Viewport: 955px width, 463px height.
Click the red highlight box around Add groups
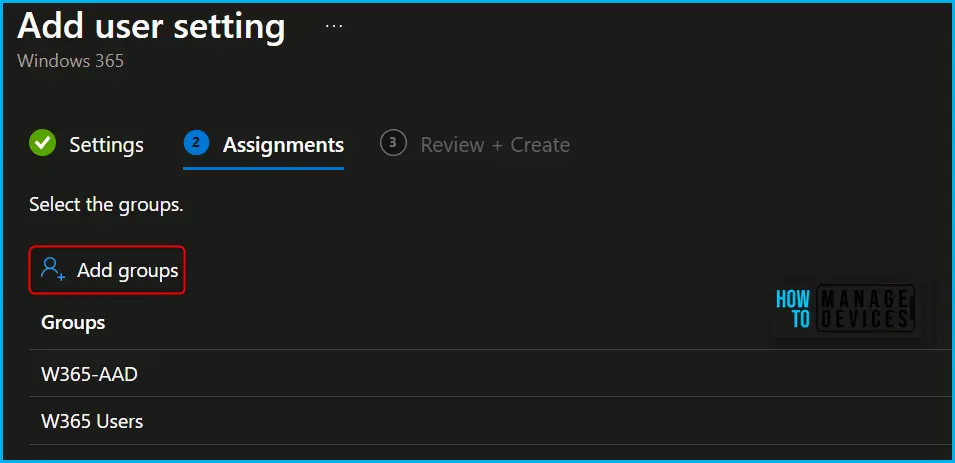tap(107, 270)
